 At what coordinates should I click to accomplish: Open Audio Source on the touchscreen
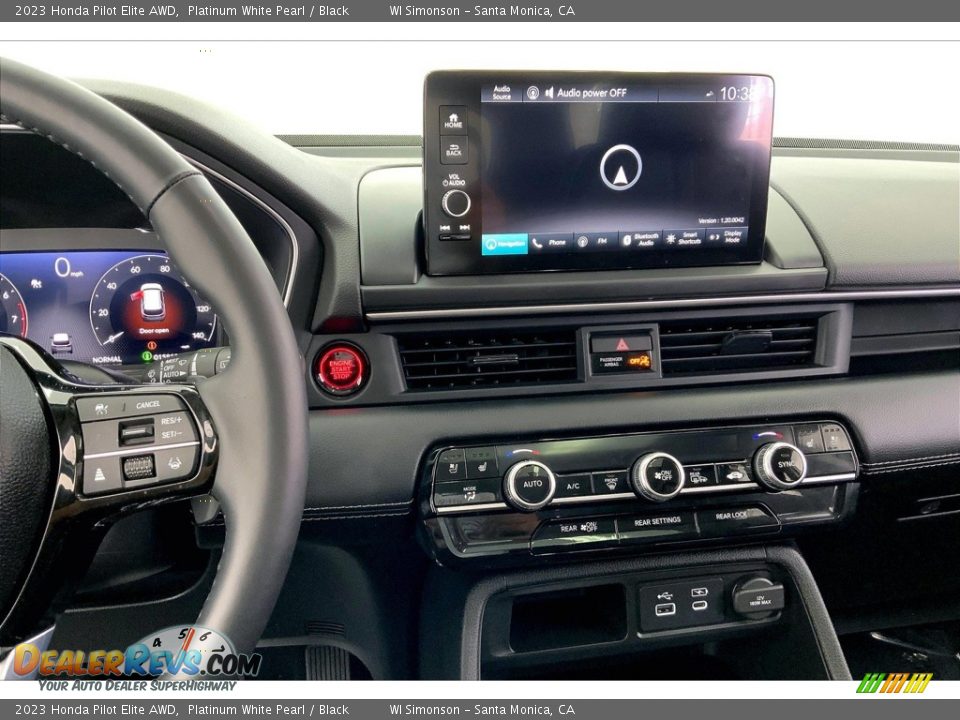pos(501,92)
